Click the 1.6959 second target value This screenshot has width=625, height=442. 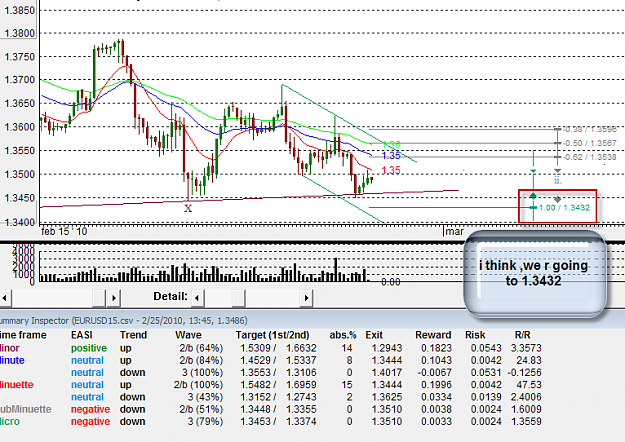point(301,385)
